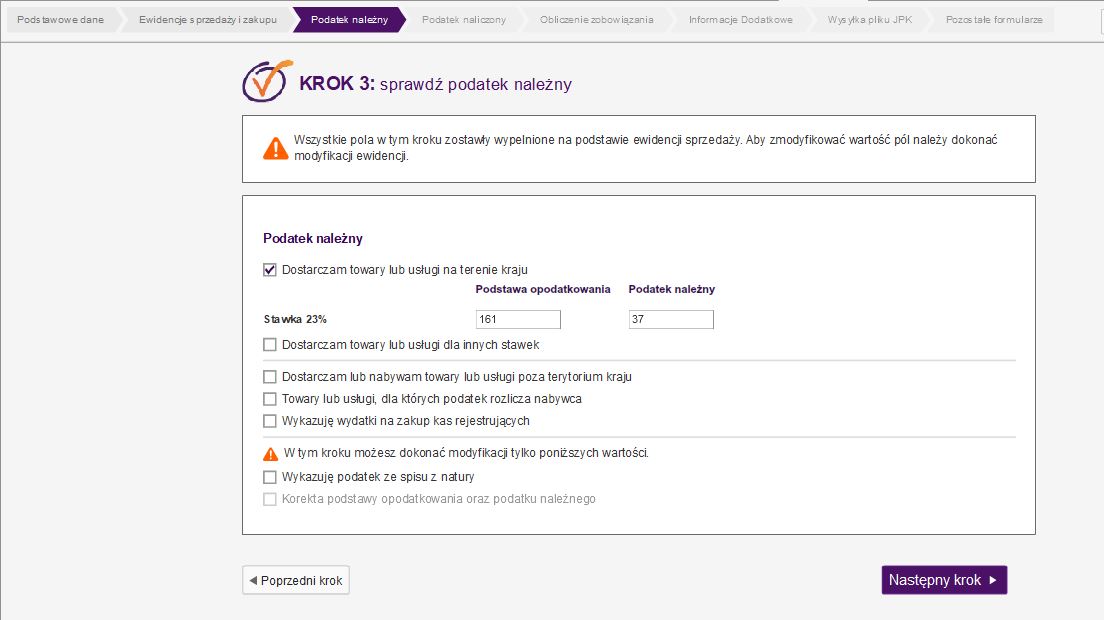
Task: Select the Podatek naliczony step tab
Action: point(464,20)
